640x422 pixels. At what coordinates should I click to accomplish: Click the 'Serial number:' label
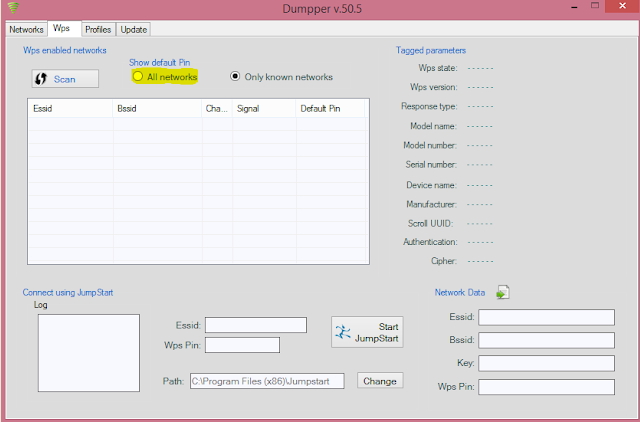(431, 164)
